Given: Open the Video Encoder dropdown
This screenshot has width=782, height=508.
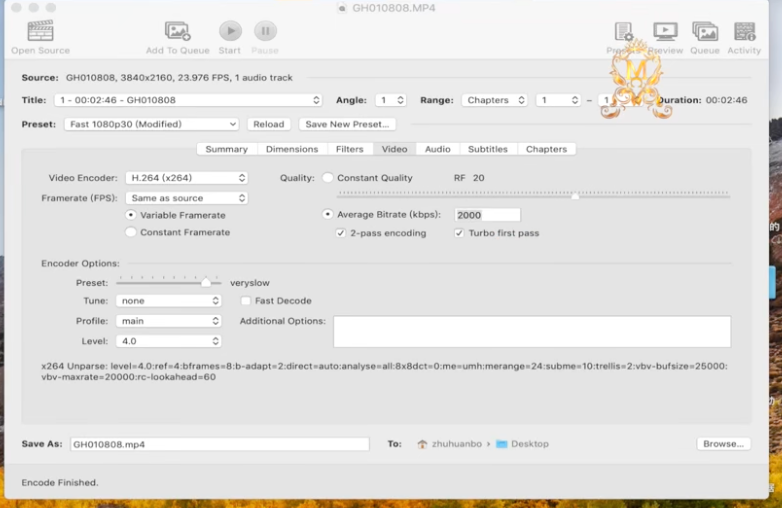Looking at the screenshot, I should point(187,177).
